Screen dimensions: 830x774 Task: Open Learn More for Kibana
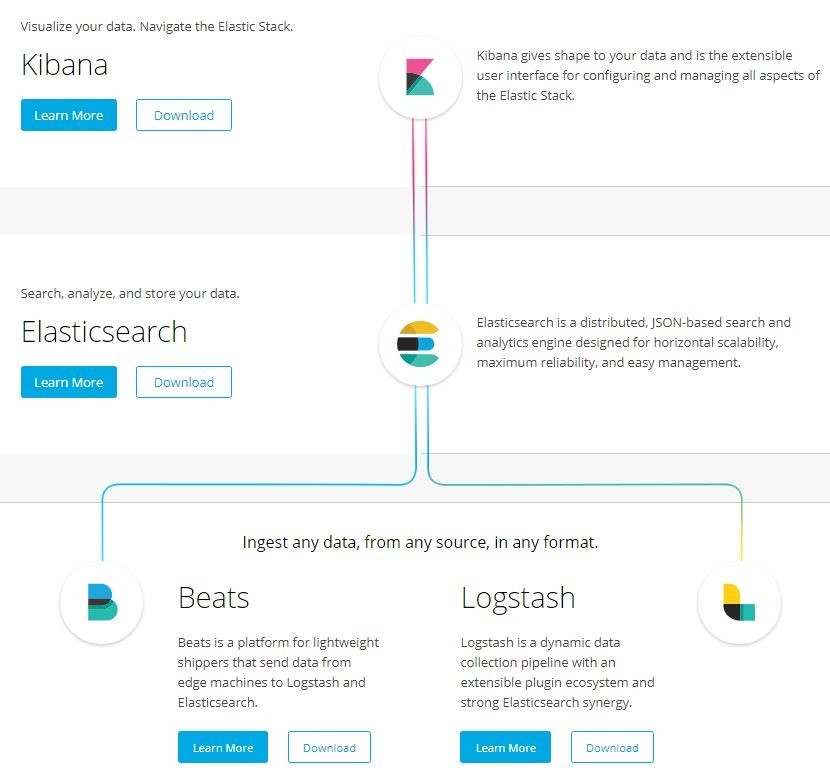pyautogui.click(x=69, y=115)
